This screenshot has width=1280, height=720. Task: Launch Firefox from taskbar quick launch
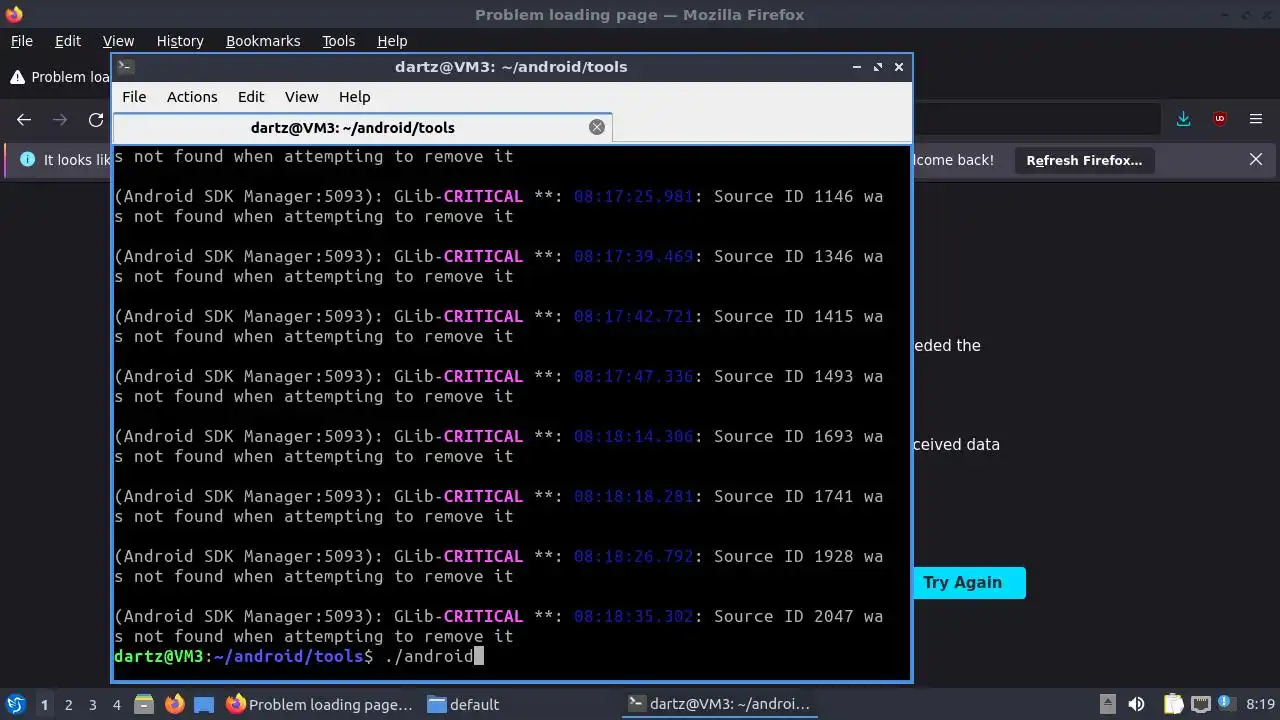point(174,704)
